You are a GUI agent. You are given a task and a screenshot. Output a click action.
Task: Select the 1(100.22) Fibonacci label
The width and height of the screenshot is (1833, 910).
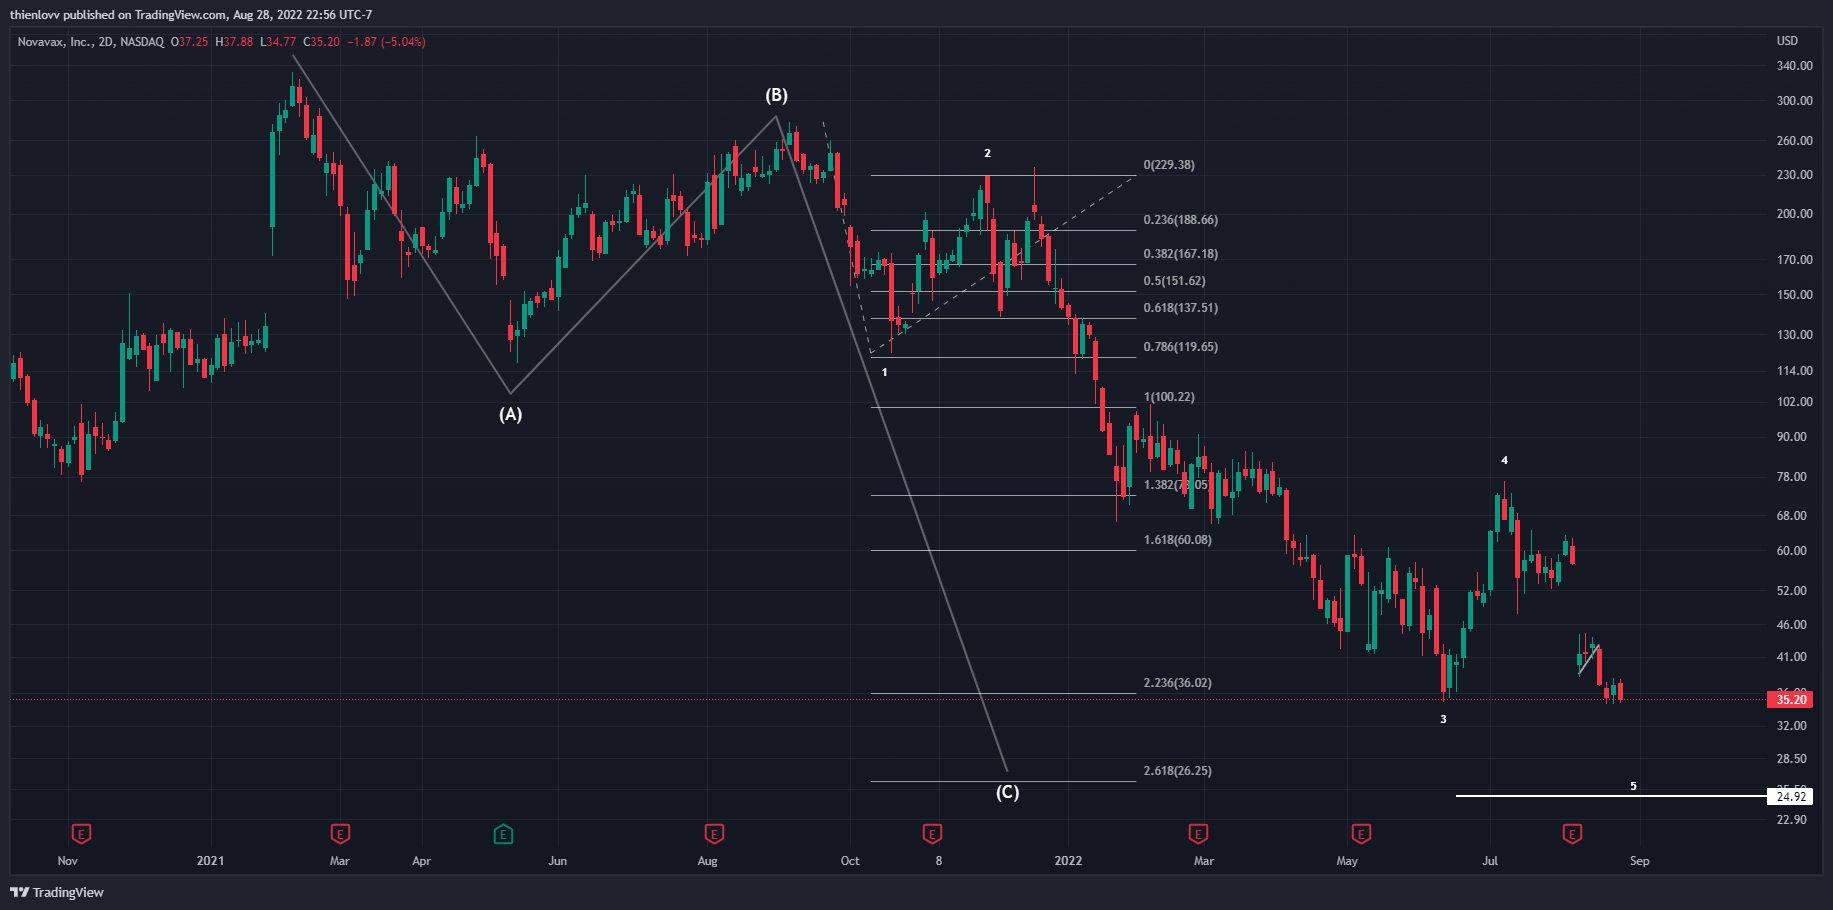pyautogui.click(x=1169, y=397)
